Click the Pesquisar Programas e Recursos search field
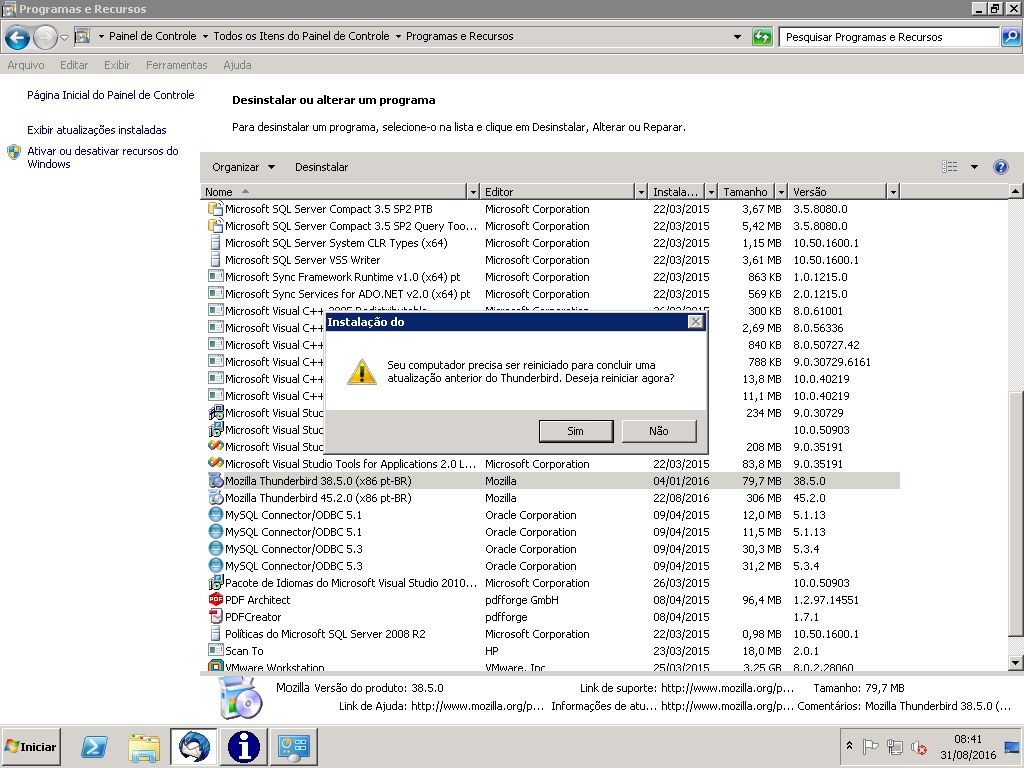Viewport: 1024px width, 768px height. coord(888,37)
